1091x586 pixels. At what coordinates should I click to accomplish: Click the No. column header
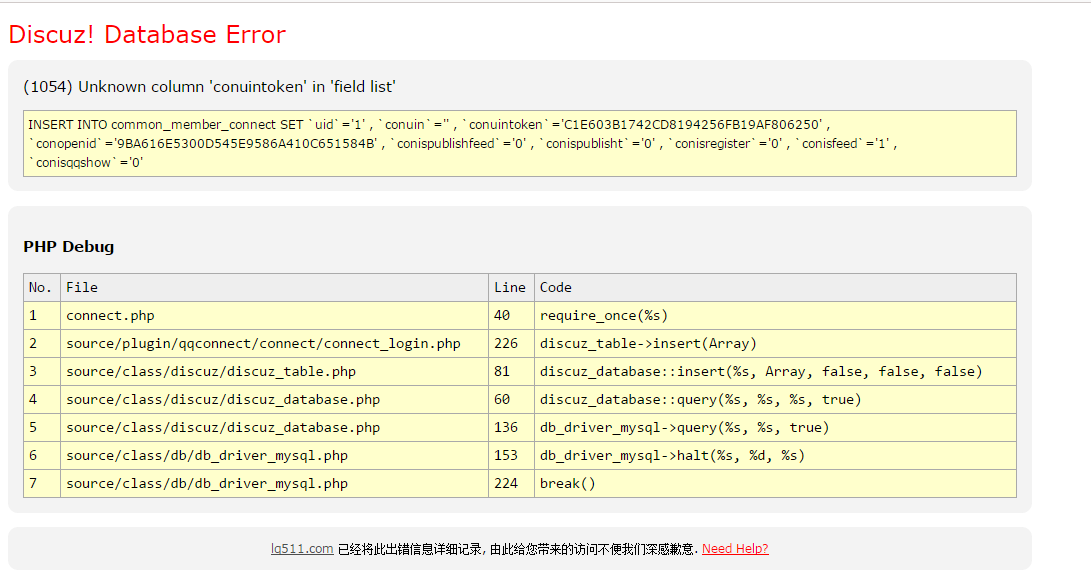coord(41,288)
